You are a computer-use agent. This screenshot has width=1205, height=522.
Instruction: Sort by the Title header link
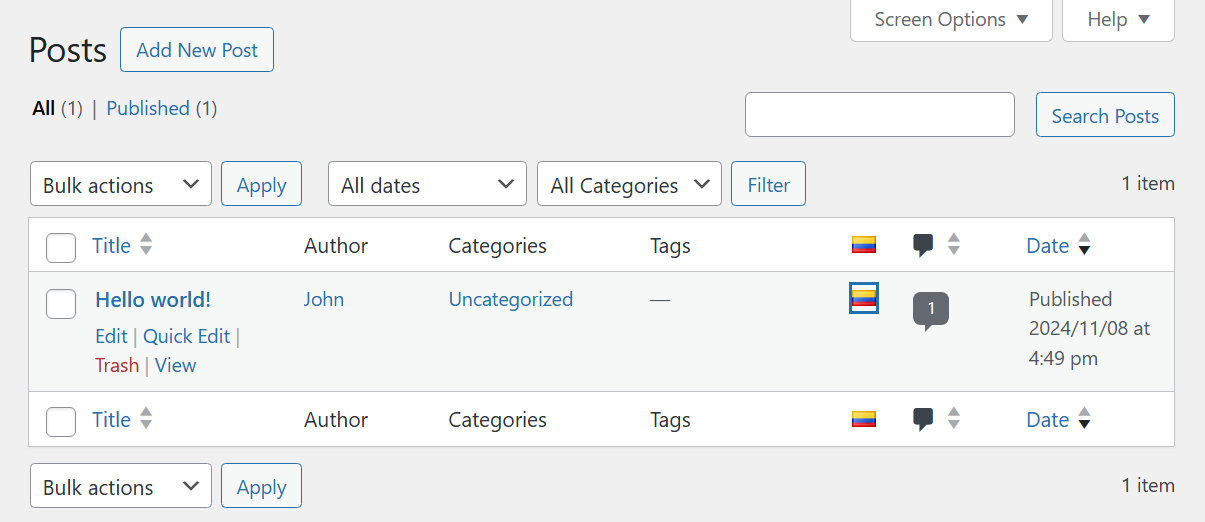(111, 245)
